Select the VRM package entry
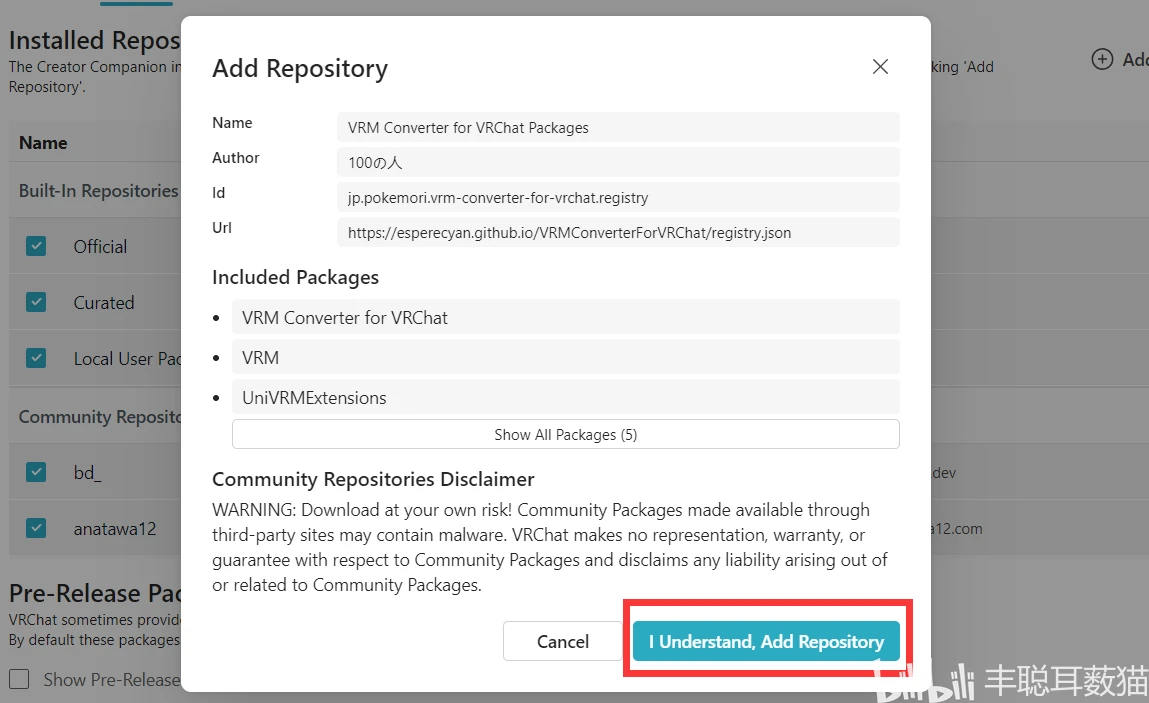The image size is (1149, 703). coord(565,357)
